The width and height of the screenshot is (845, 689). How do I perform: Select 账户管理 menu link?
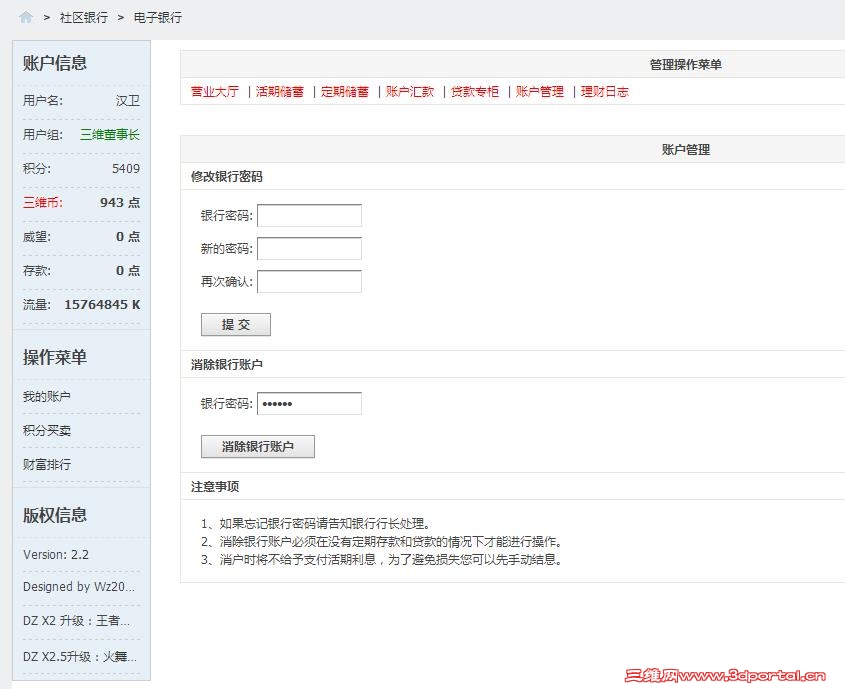(539, 92)
